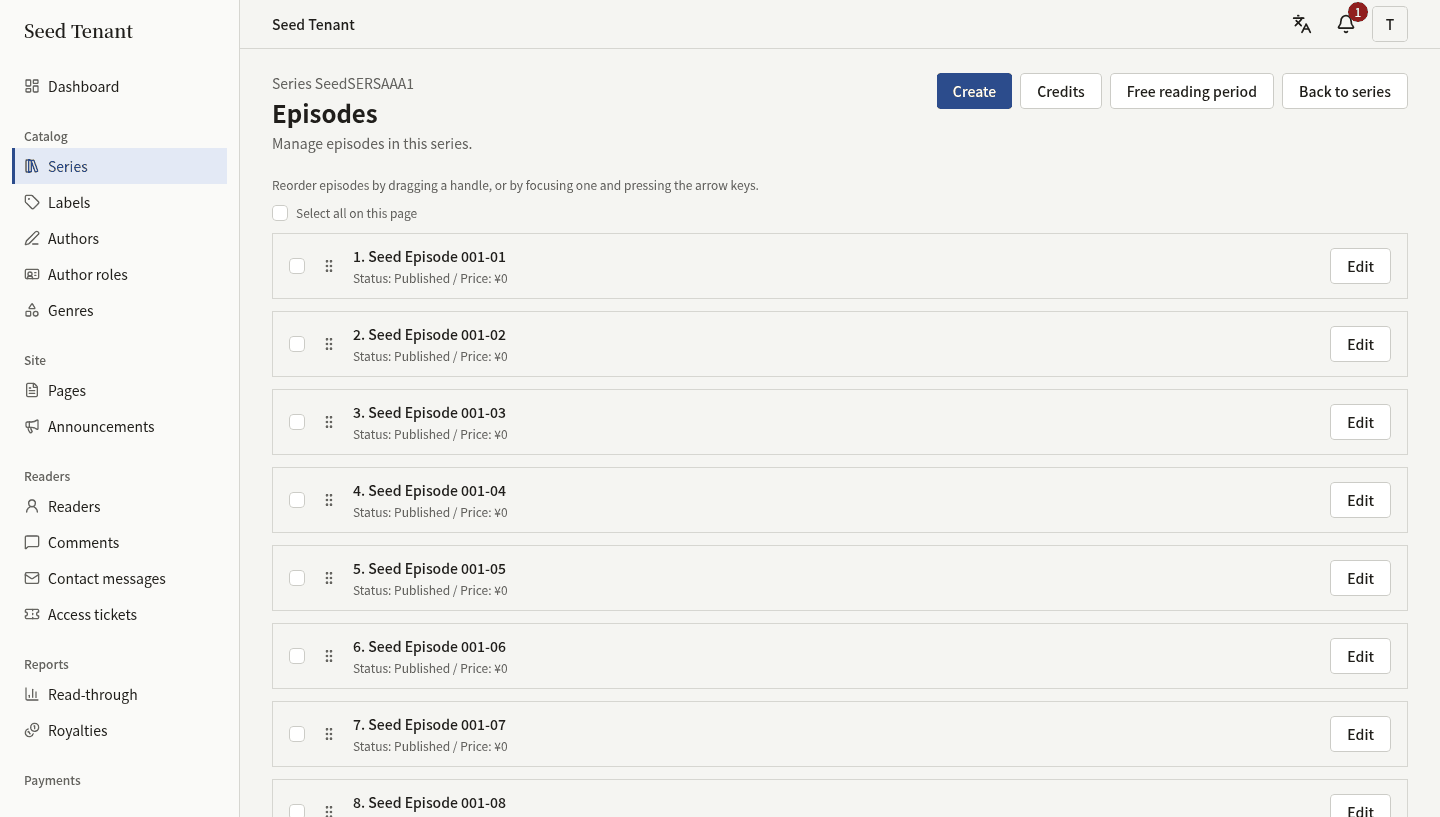Open the Royalties report
The width and height of the screenshot is (1440, 817).
click(120, 730)
